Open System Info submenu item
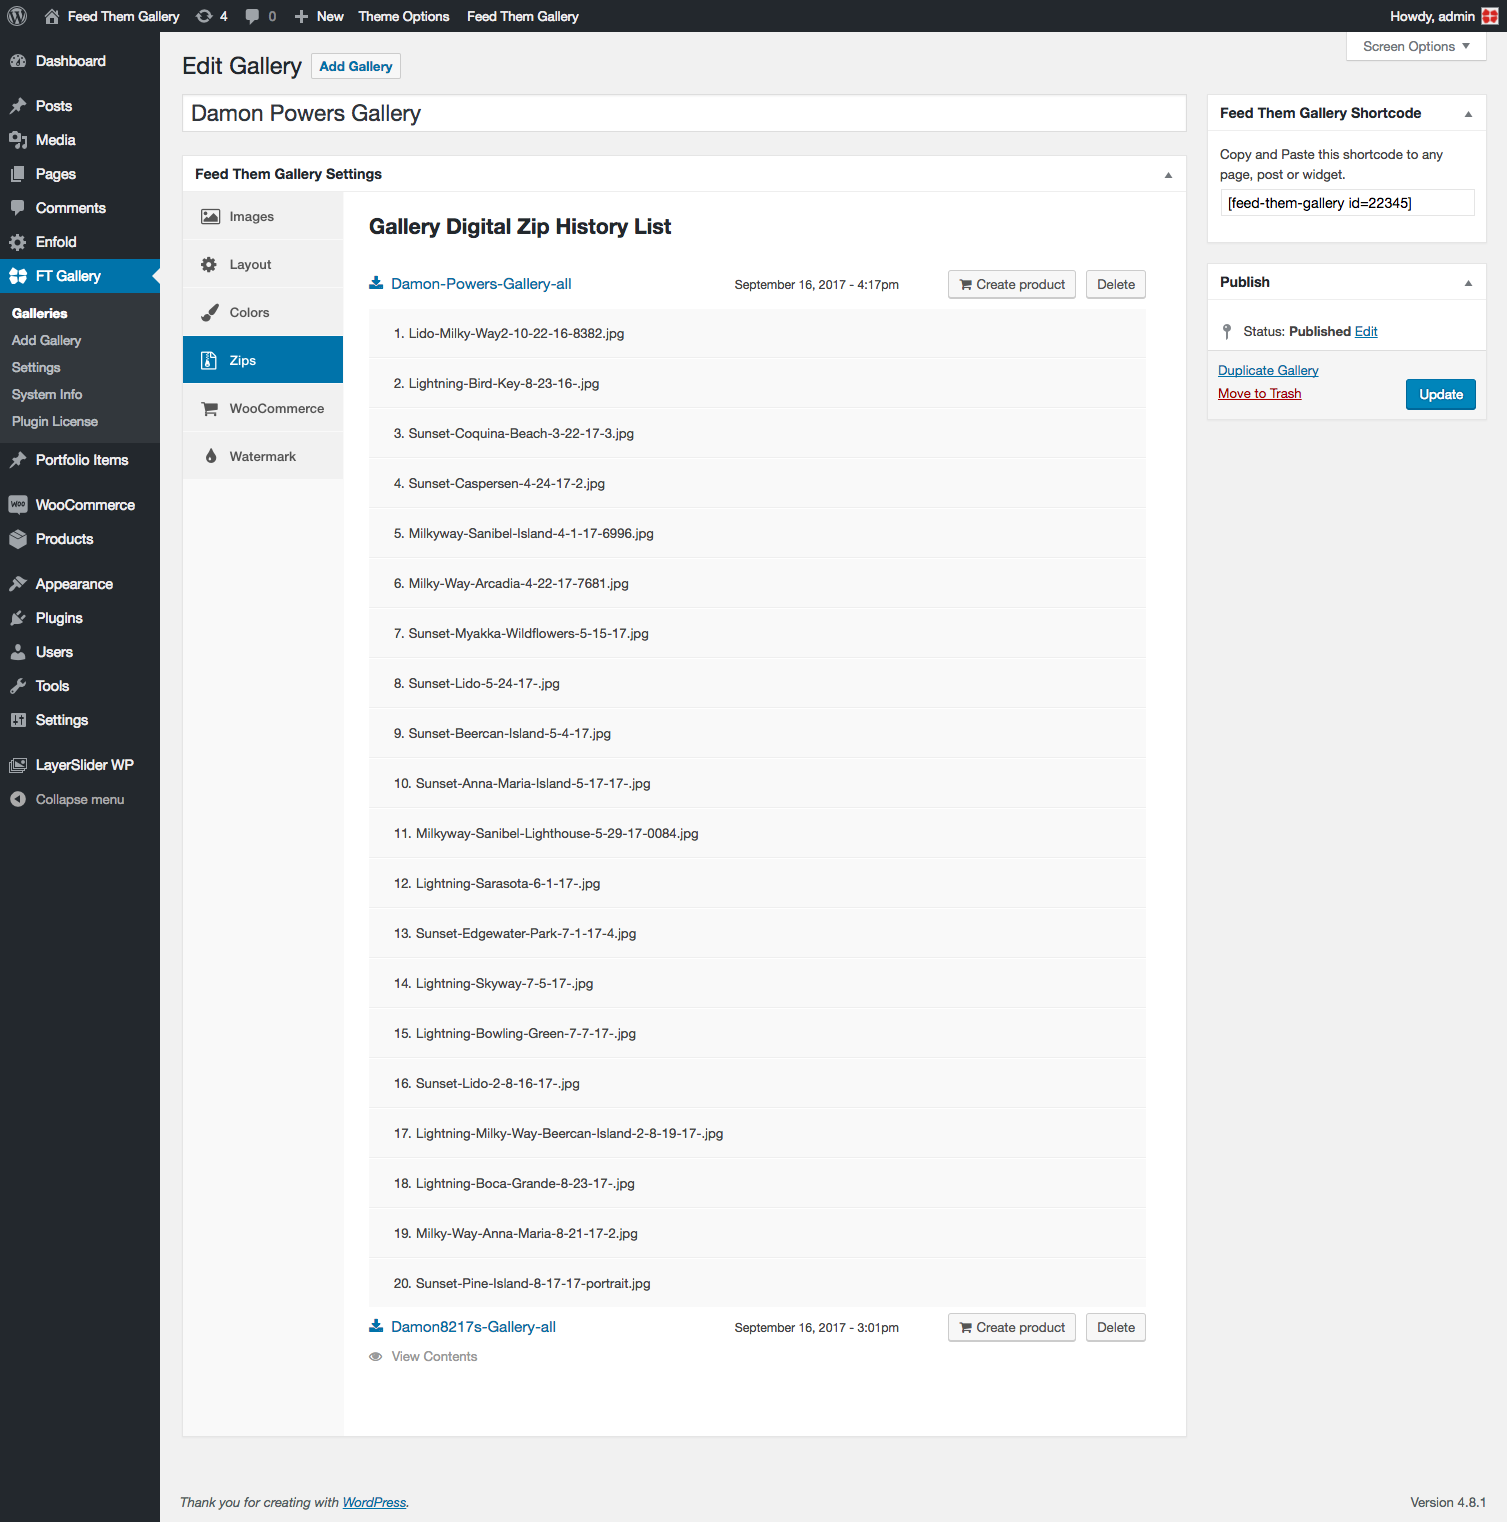1507x1522 pixels. (x=47, y=394)
